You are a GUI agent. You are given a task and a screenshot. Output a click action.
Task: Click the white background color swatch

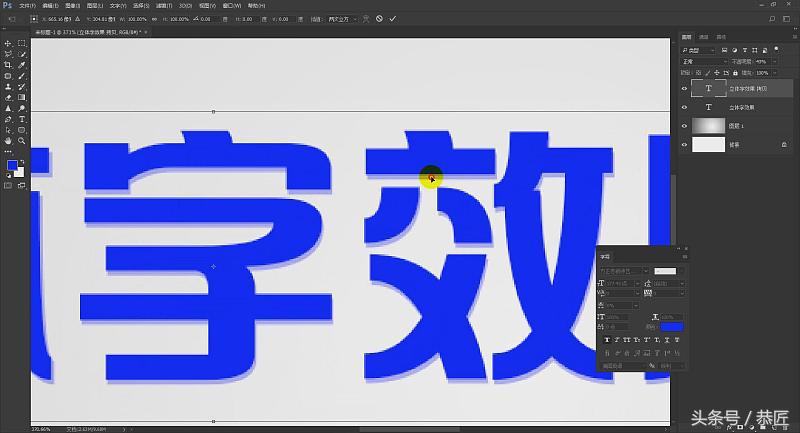(x=19, y=172)
